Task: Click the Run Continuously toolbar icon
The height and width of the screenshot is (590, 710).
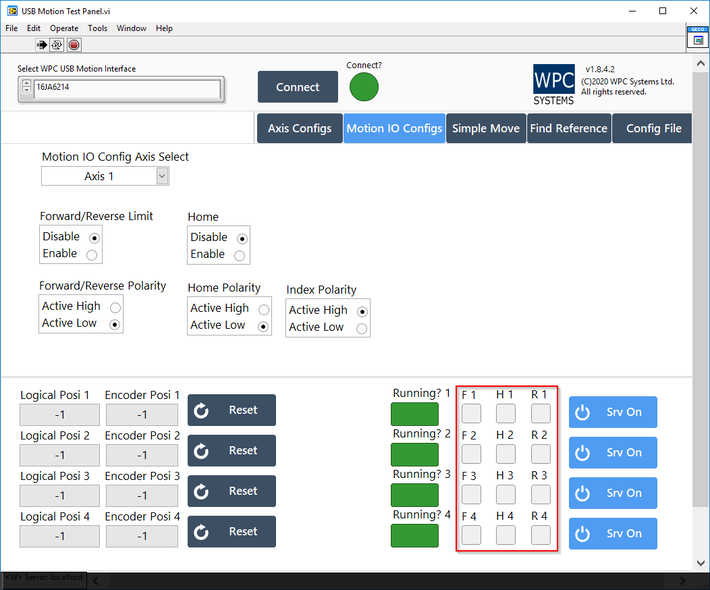Action: point(57,45)
